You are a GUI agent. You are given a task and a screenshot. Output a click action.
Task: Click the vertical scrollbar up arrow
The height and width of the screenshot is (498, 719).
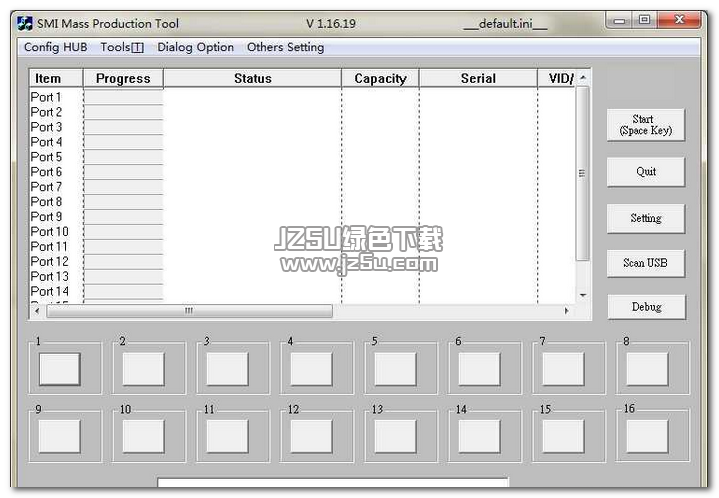point(583,77)
